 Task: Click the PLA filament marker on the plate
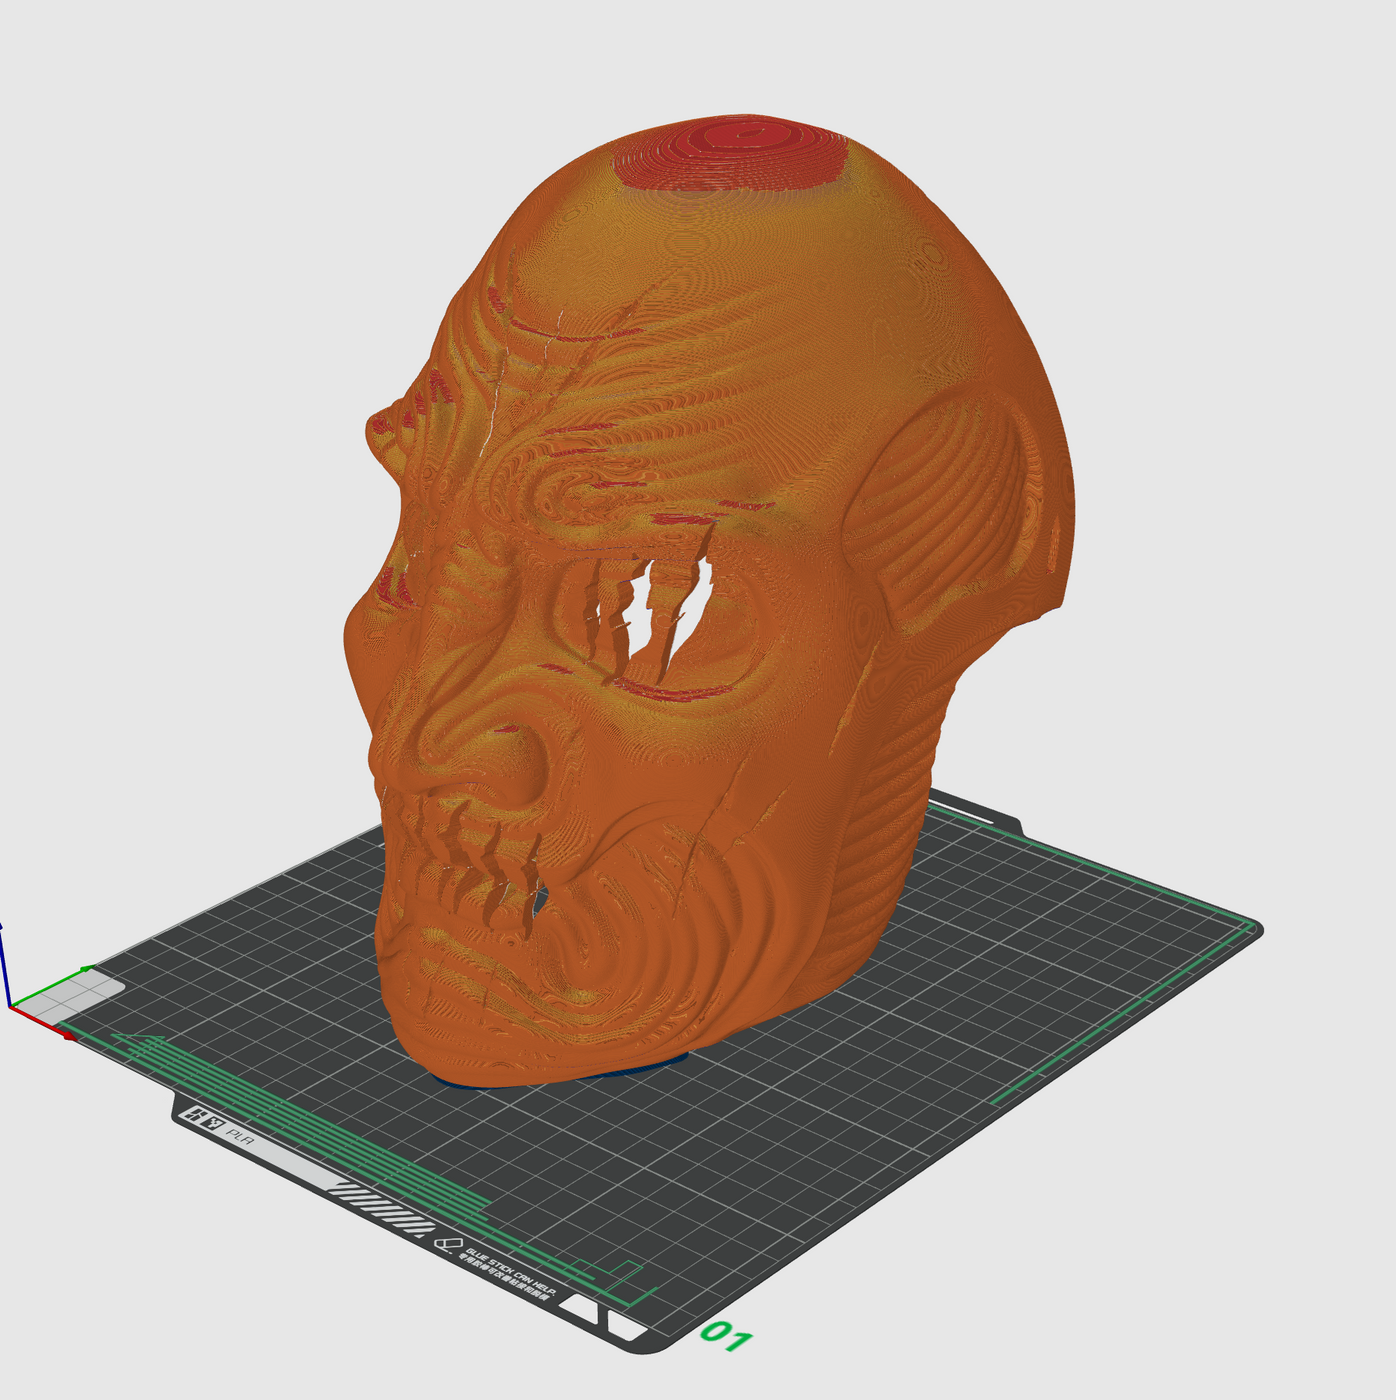[x=240, y=1137]
